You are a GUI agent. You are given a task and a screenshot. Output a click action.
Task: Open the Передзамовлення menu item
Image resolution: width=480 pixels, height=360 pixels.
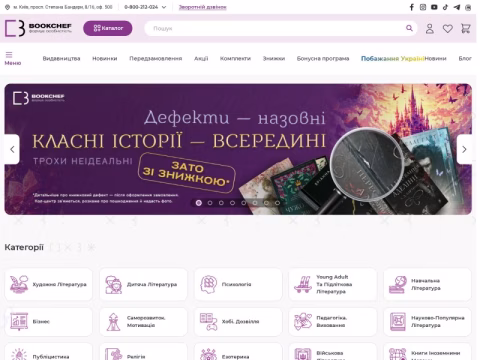tap(156, 59)
